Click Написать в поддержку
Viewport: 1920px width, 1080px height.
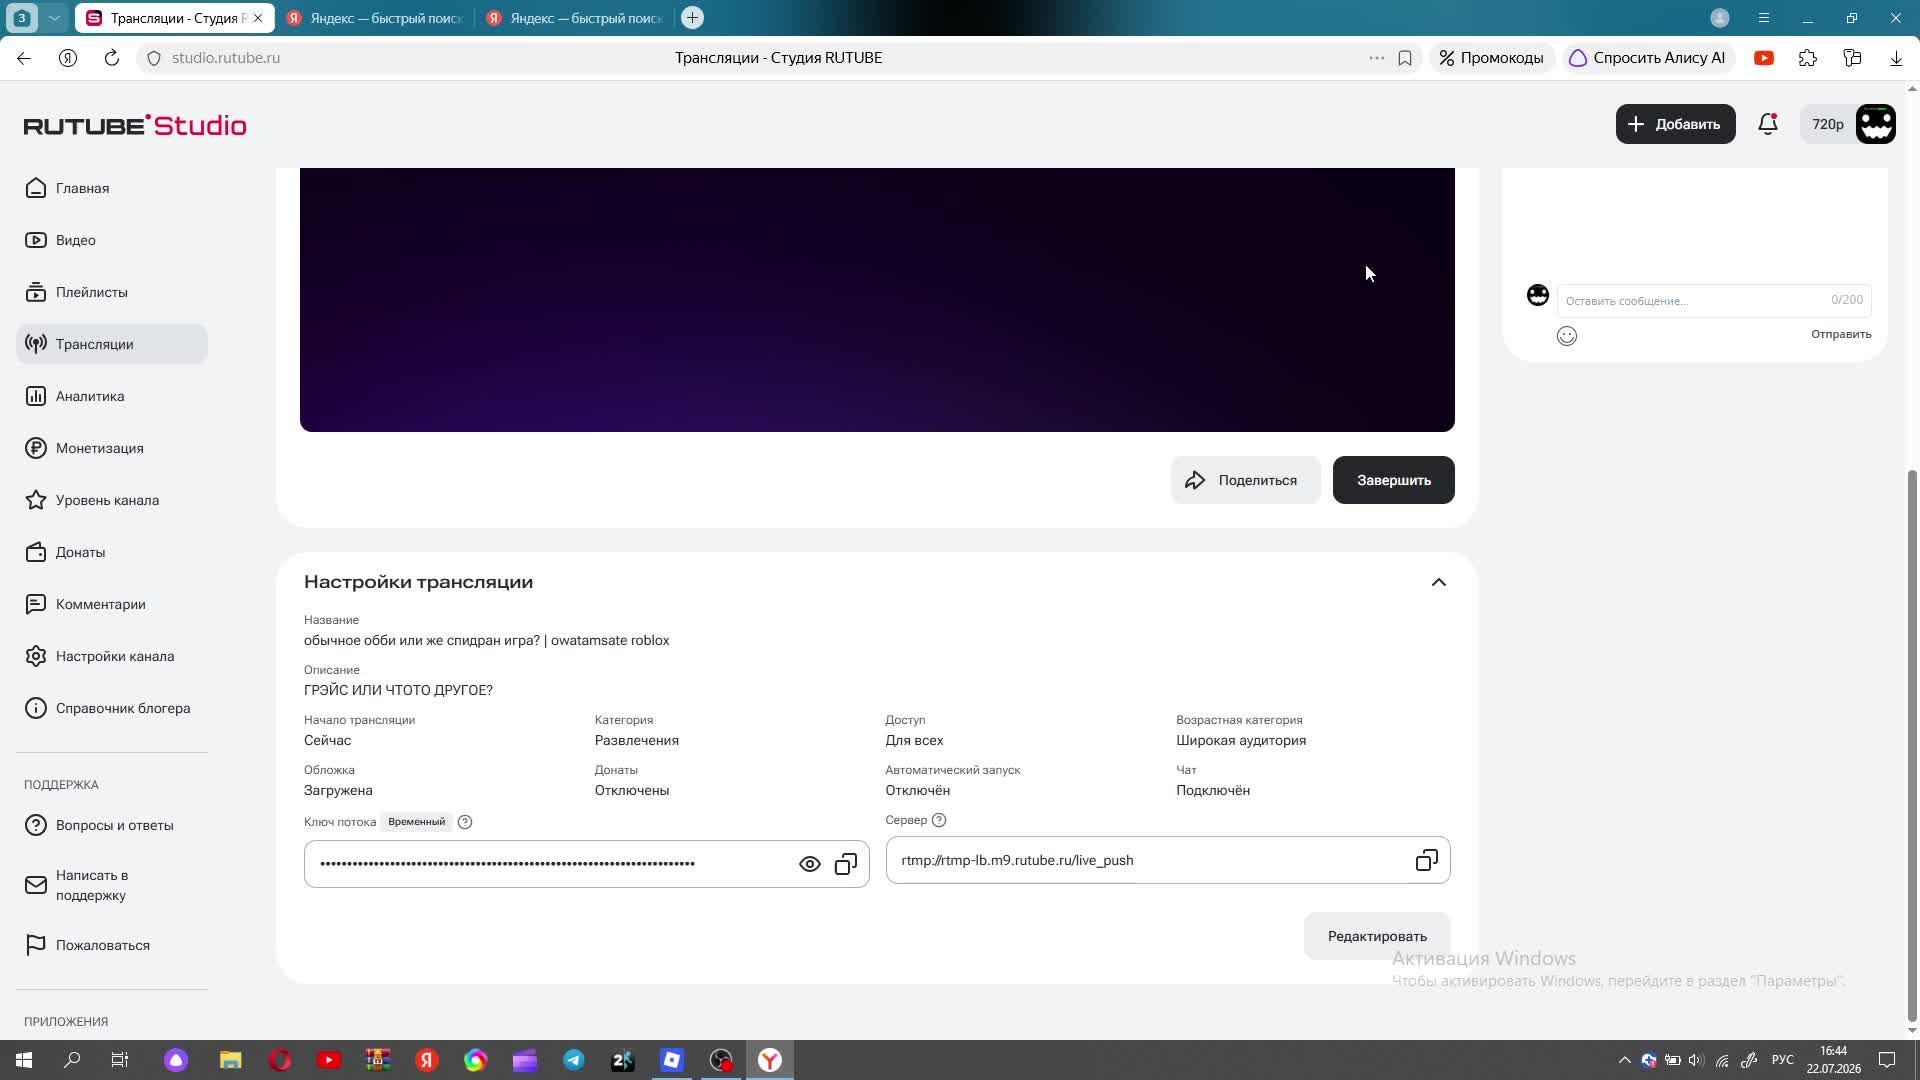112,885
